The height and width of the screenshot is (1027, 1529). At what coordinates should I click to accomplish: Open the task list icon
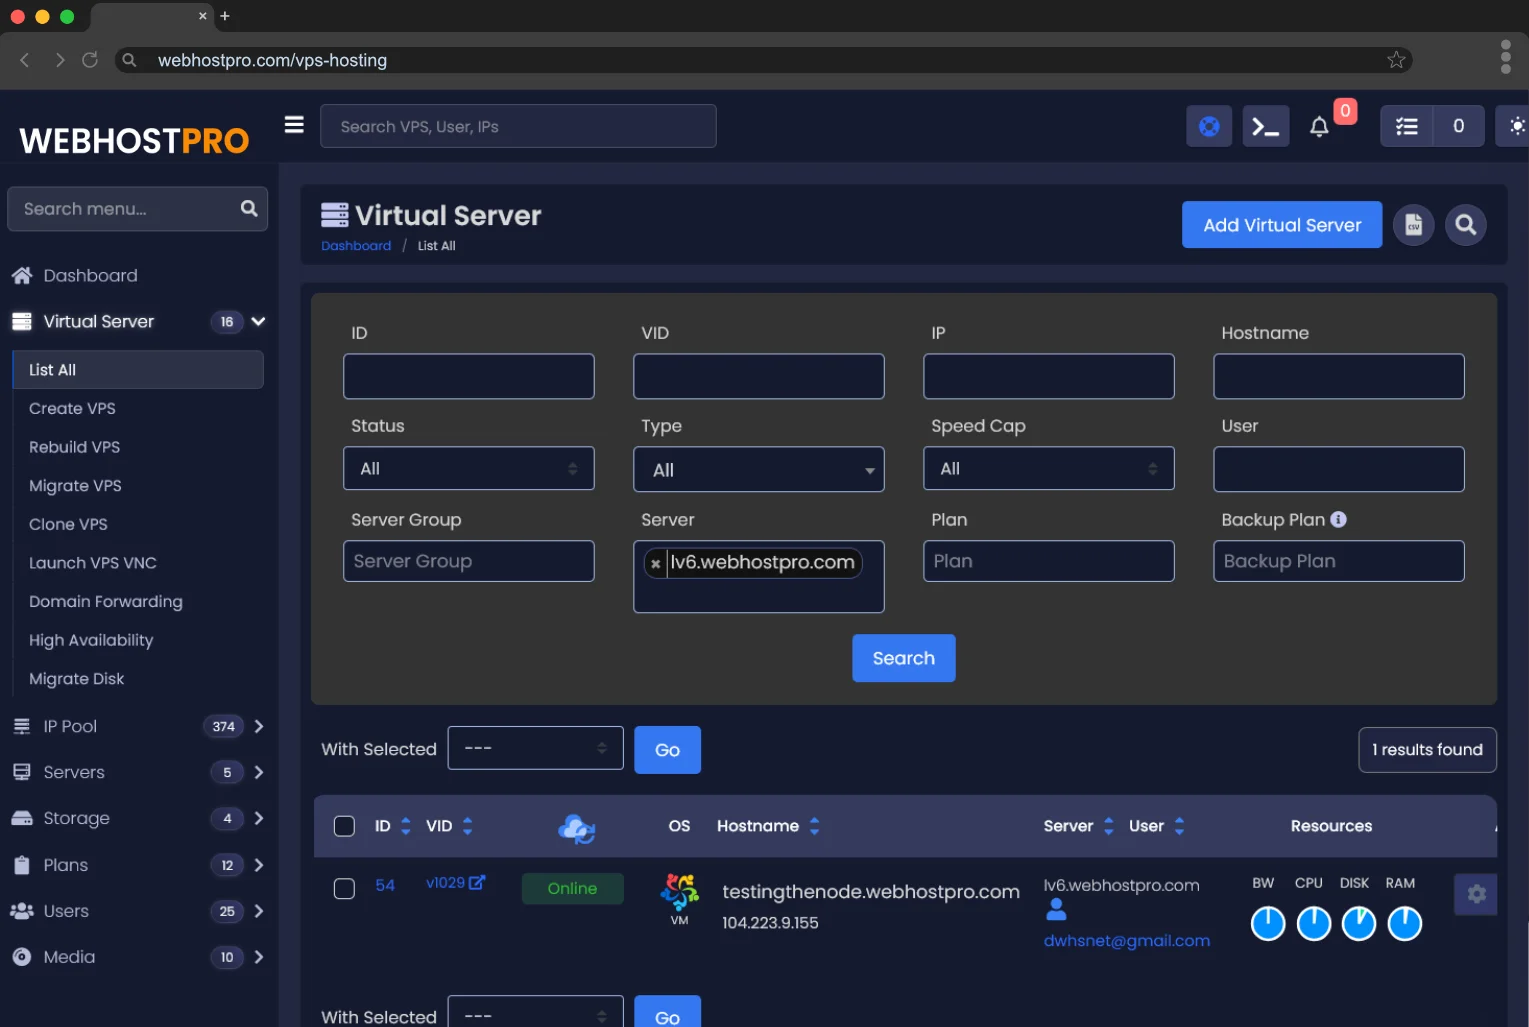click(x=1407, y=126)
